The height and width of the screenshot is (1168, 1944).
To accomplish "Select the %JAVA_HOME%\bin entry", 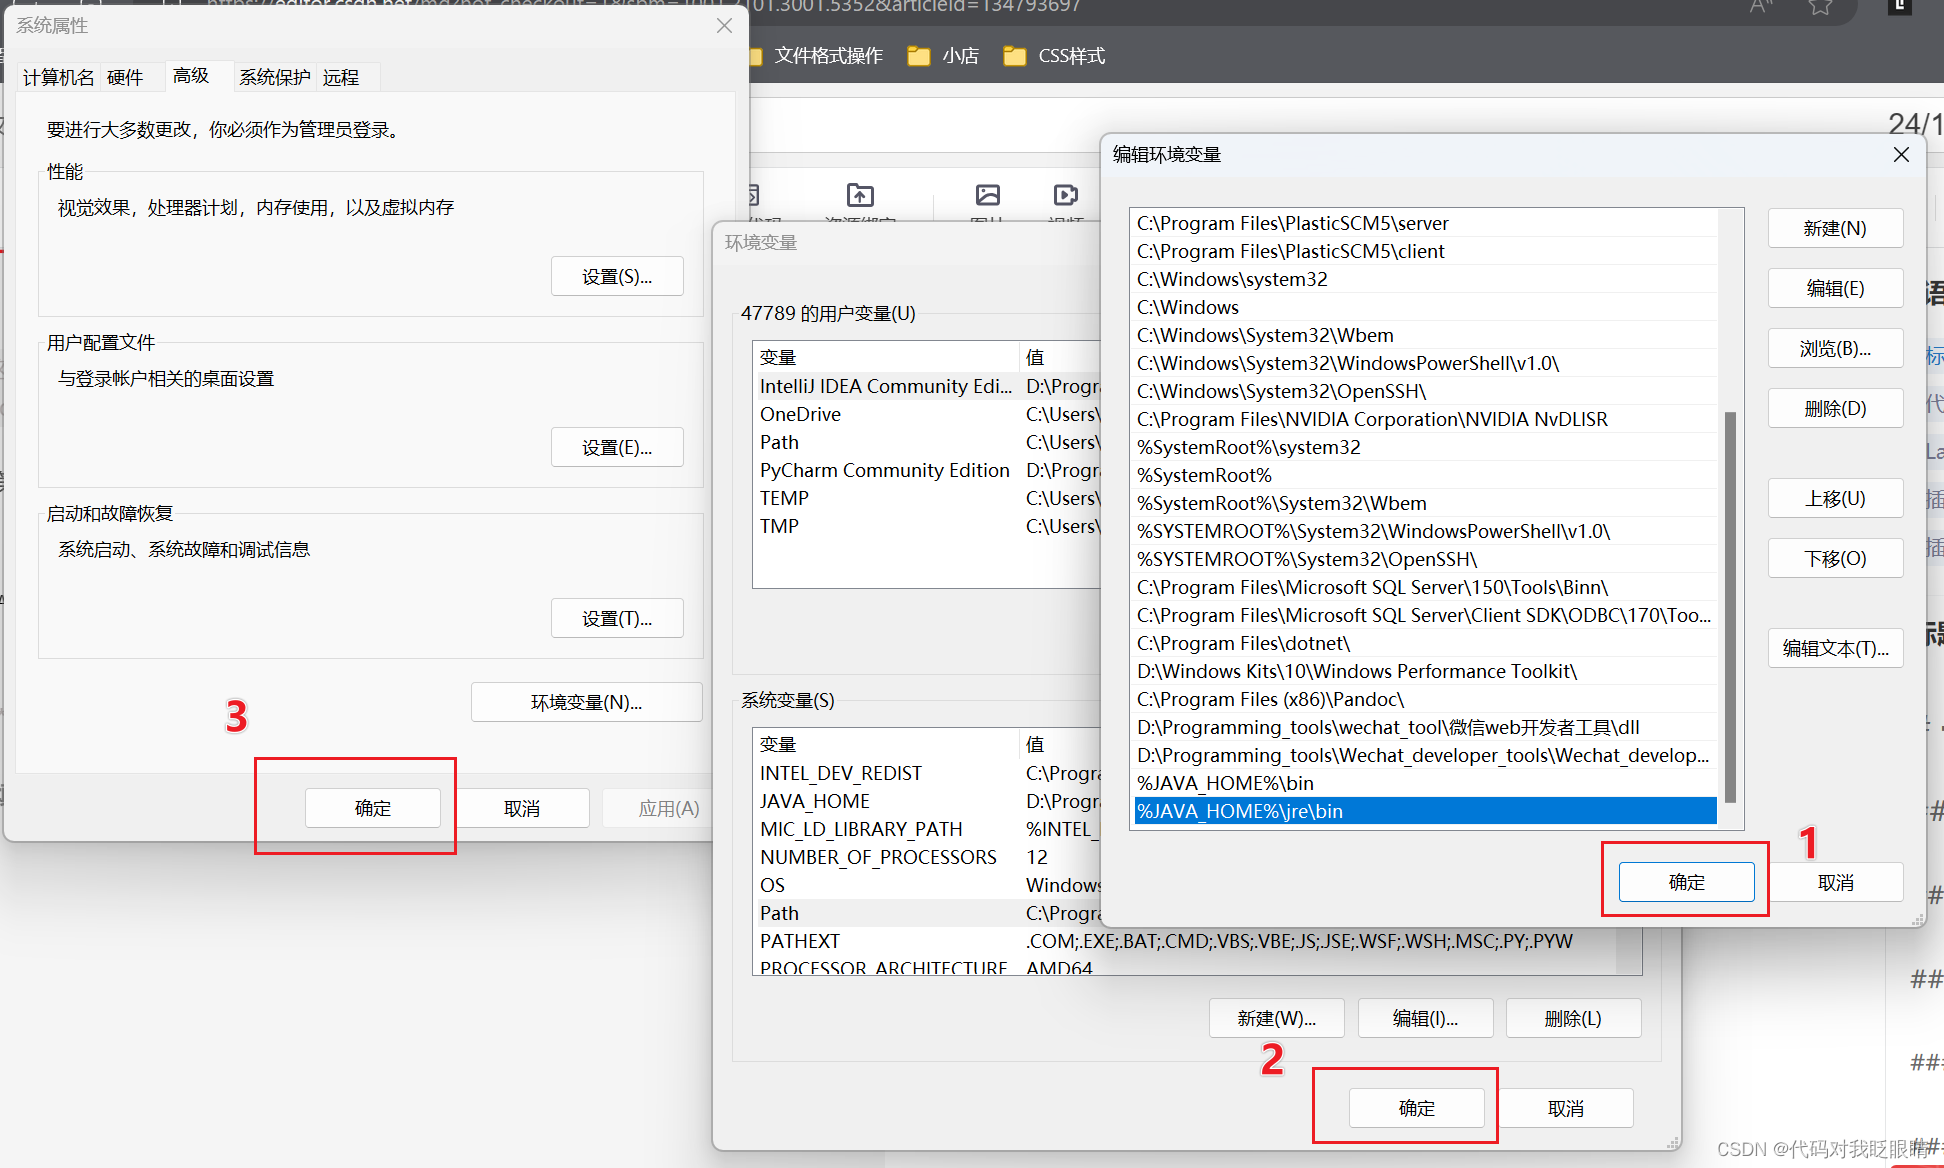I will 1425,783.
